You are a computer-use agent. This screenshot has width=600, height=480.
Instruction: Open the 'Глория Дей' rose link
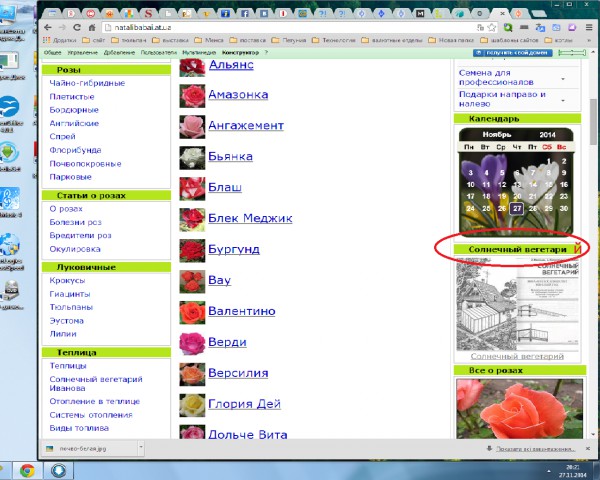(245, 404)
